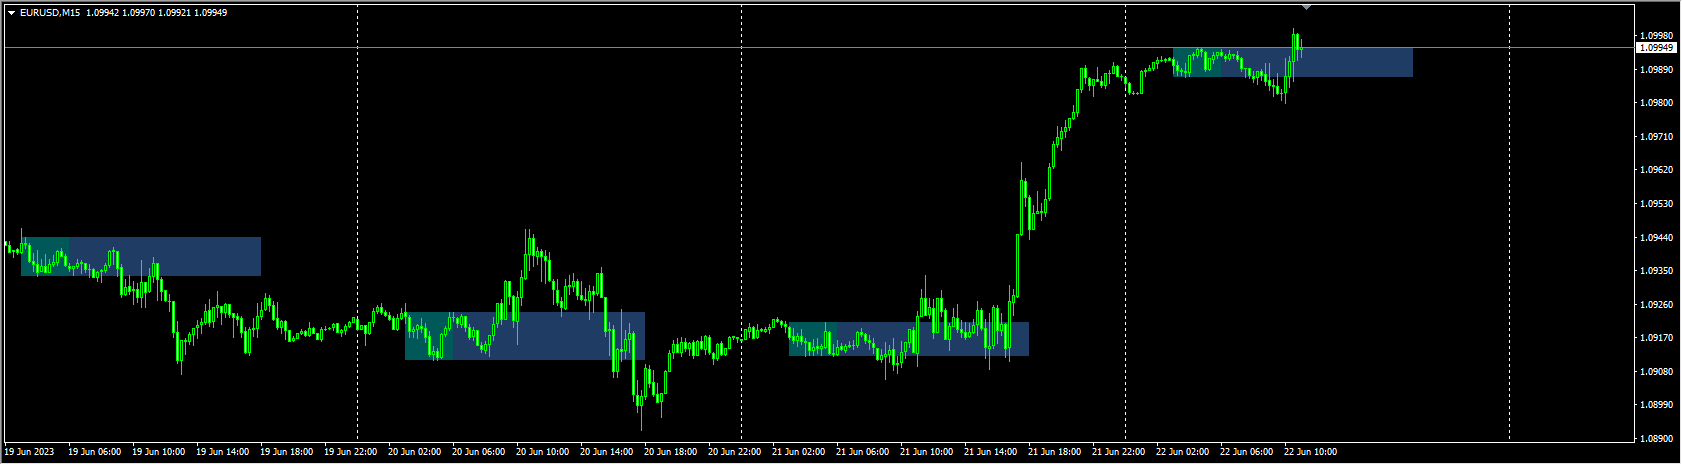Click the 22 Jun 02:00 time label

click(x=1182, y=452)
